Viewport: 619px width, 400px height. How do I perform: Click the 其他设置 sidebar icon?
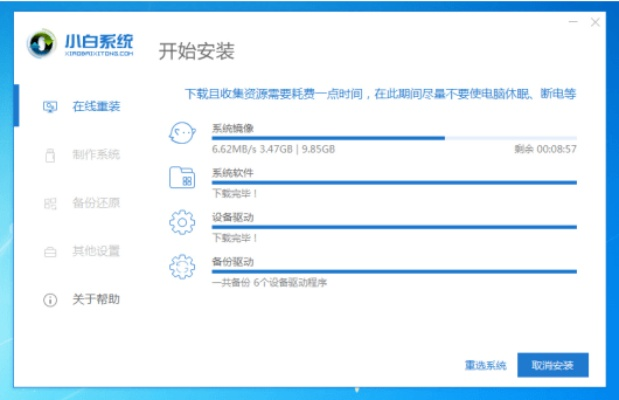[x=50, y=251]
